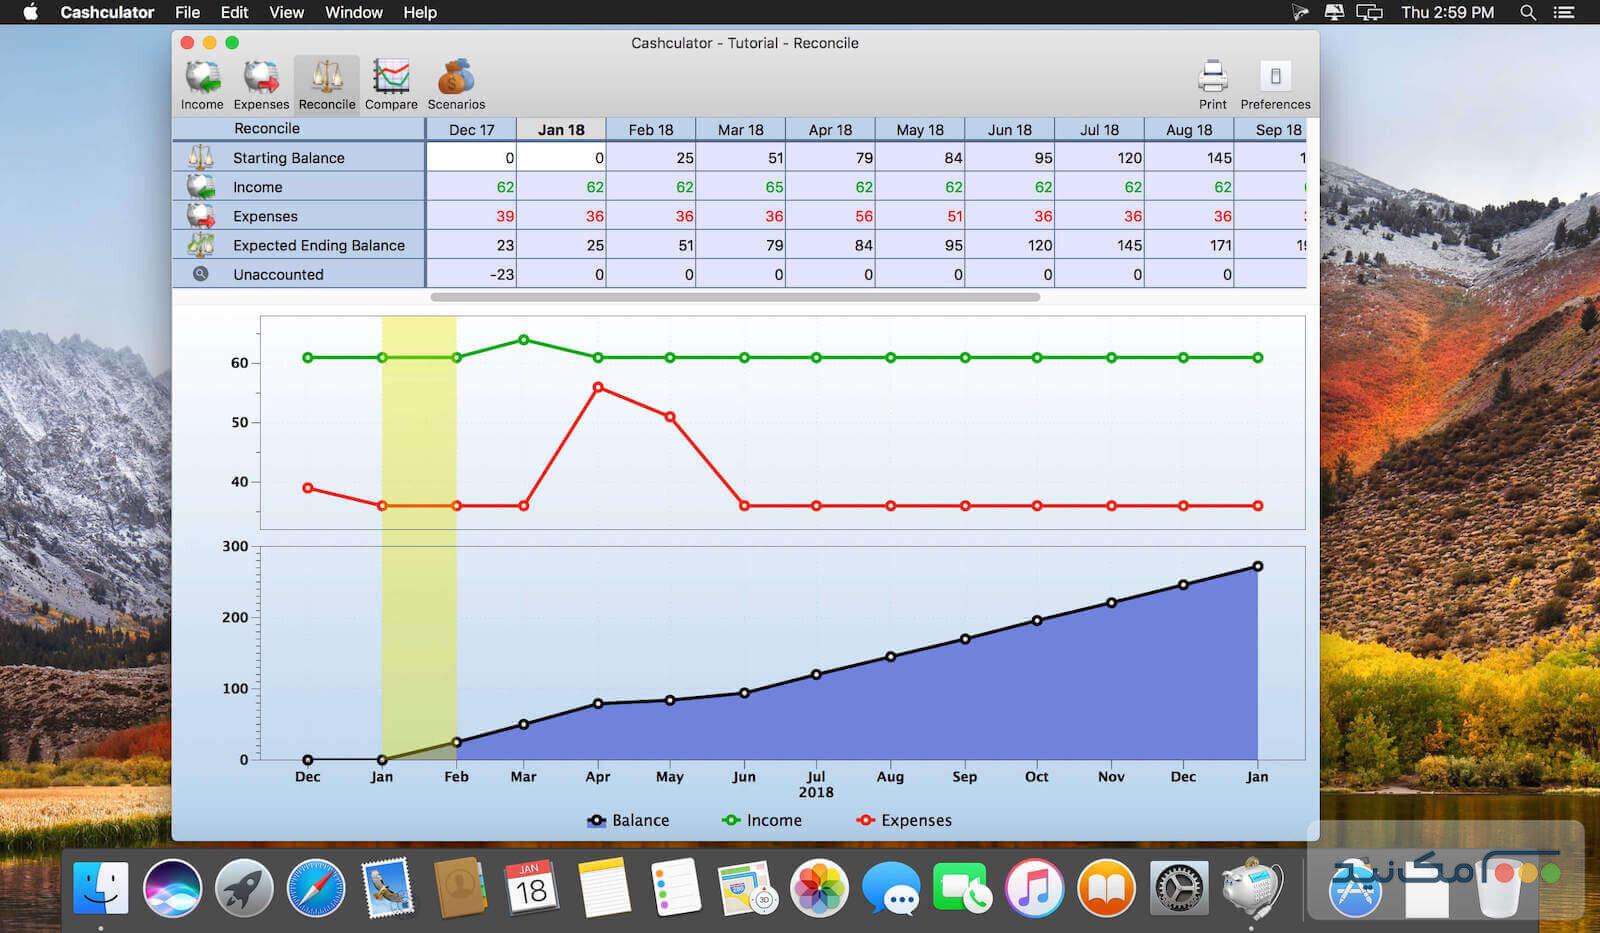Open the Expenses view in toolbar
The image size is (1600, 933).
click(261, 84)
